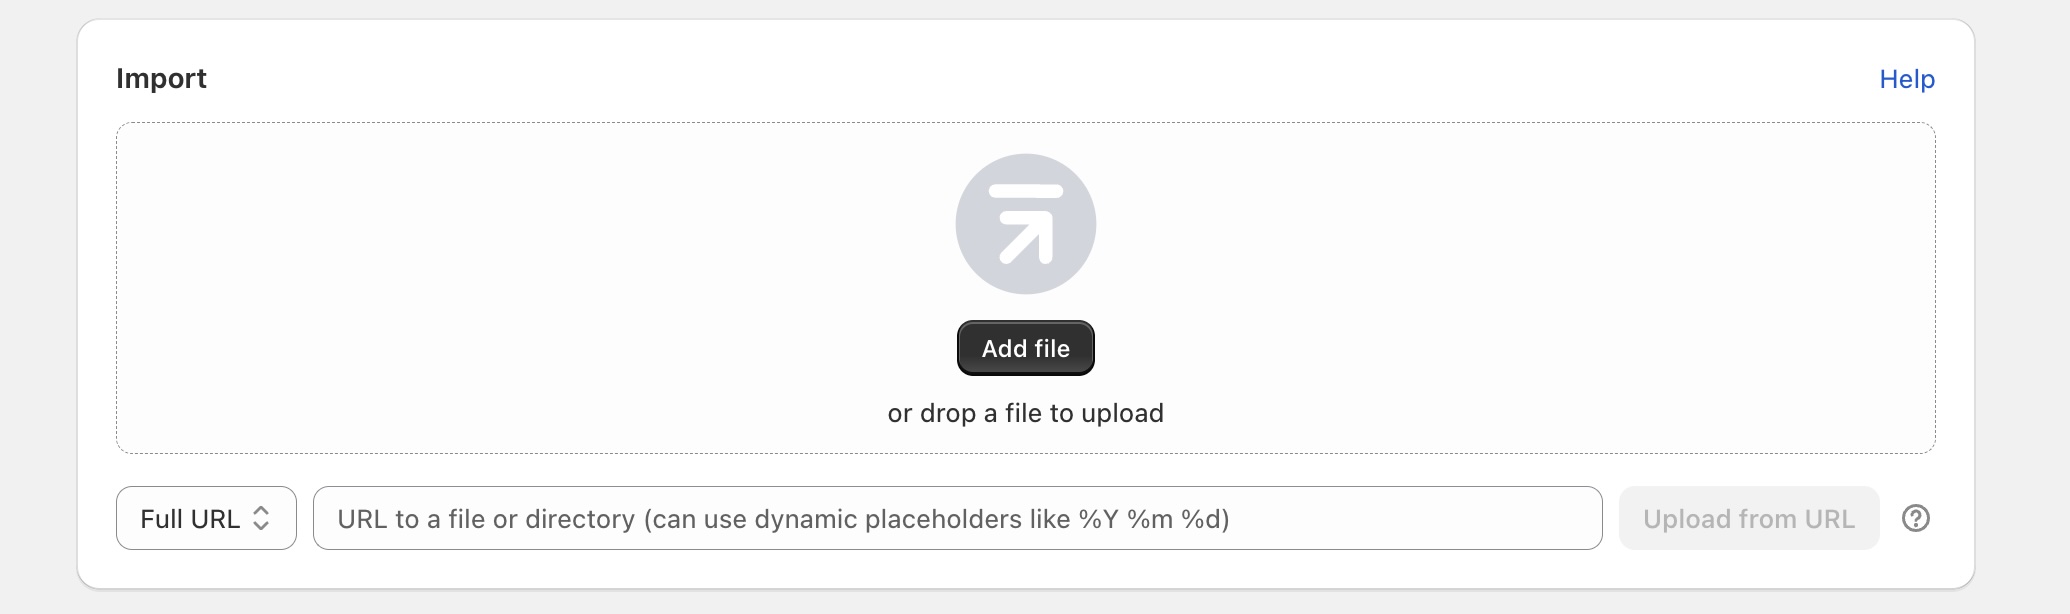Click the upload arrow circle icon
Viewport: 2070px width, 614px height.
(x=1025, y=224)
